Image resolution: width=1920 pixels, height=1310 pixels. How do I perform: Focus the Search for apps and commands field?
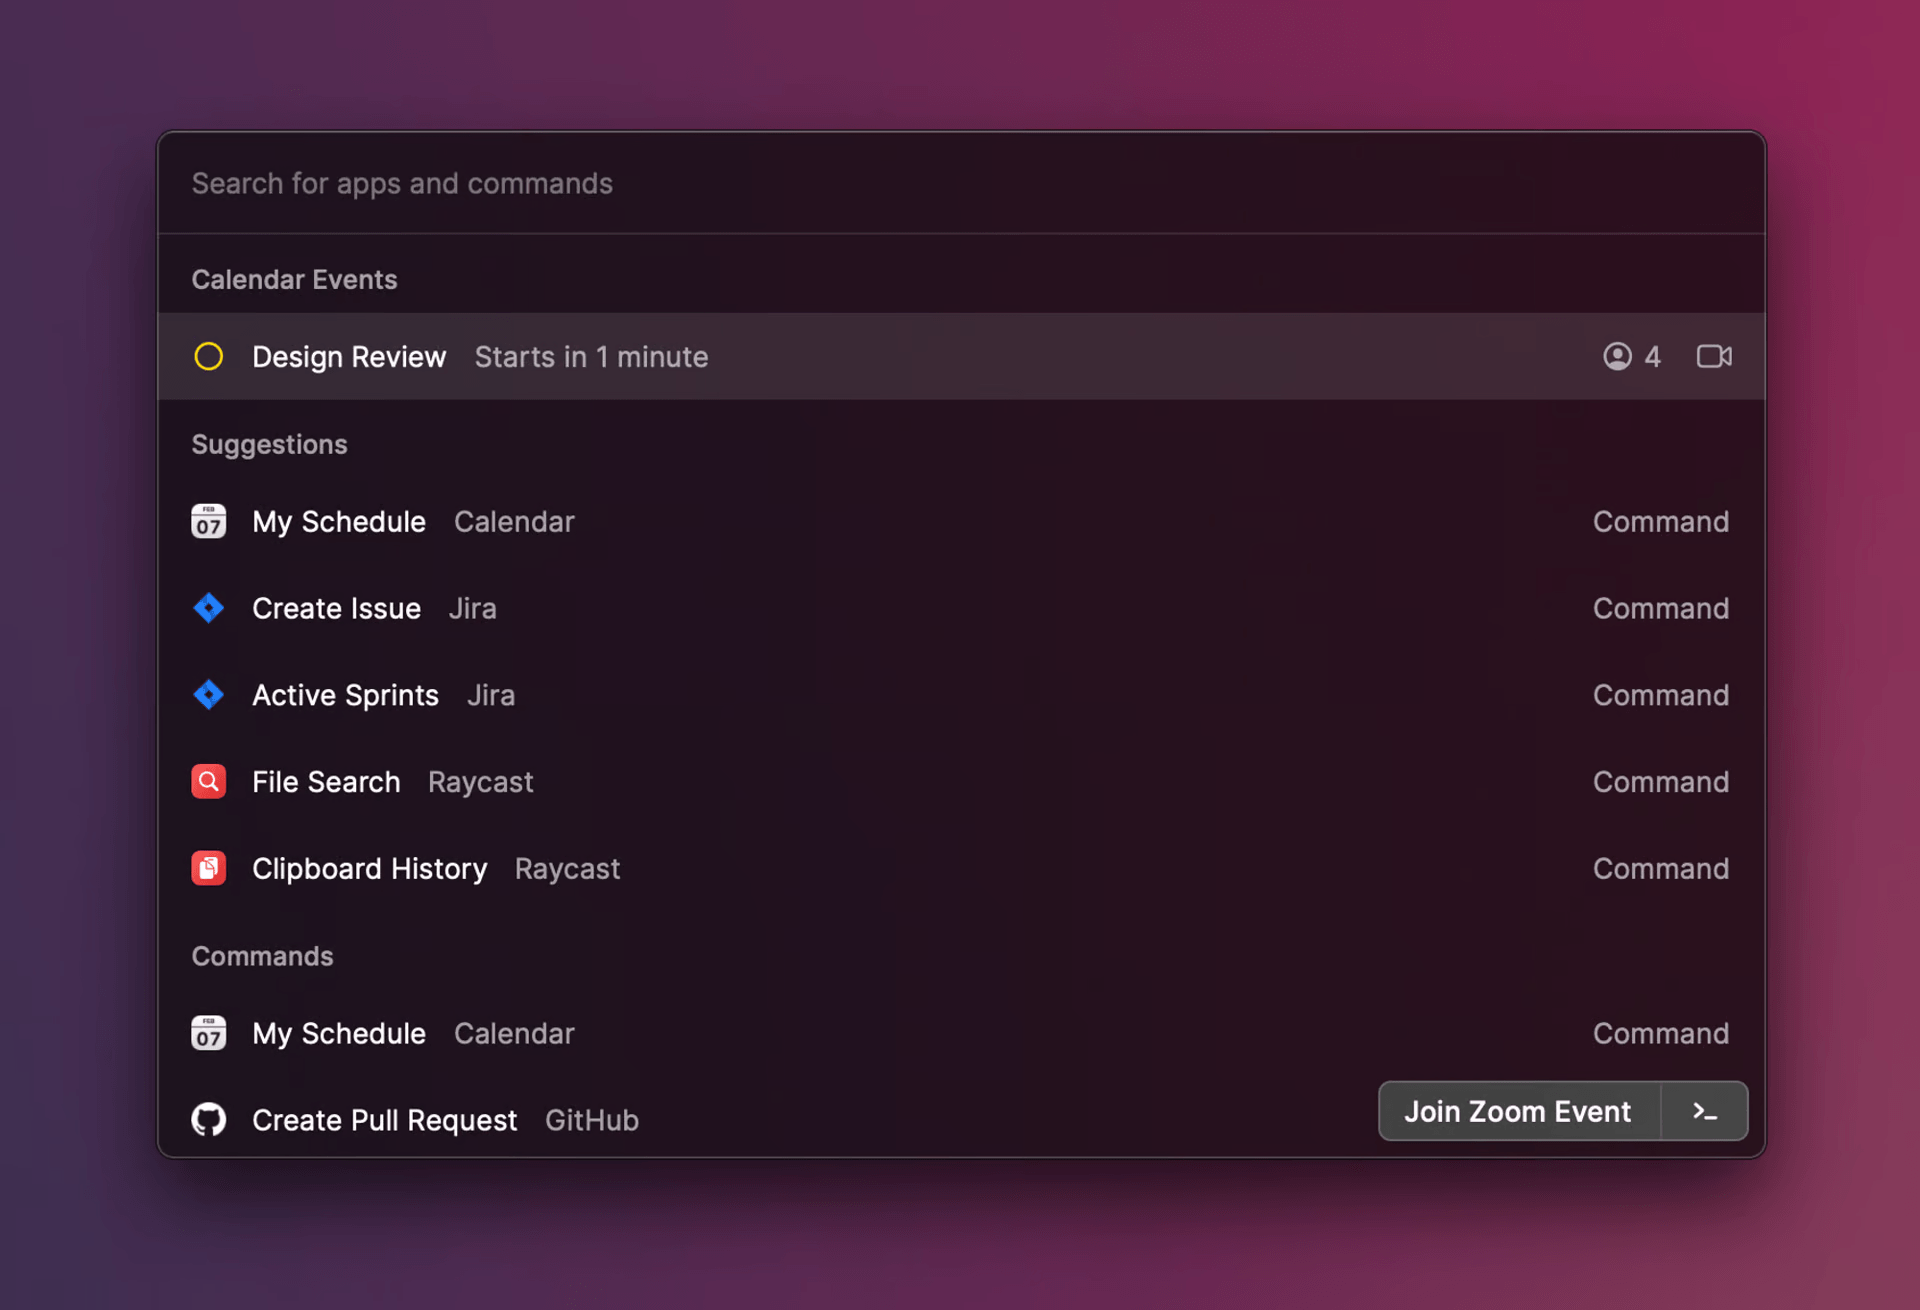961,184
